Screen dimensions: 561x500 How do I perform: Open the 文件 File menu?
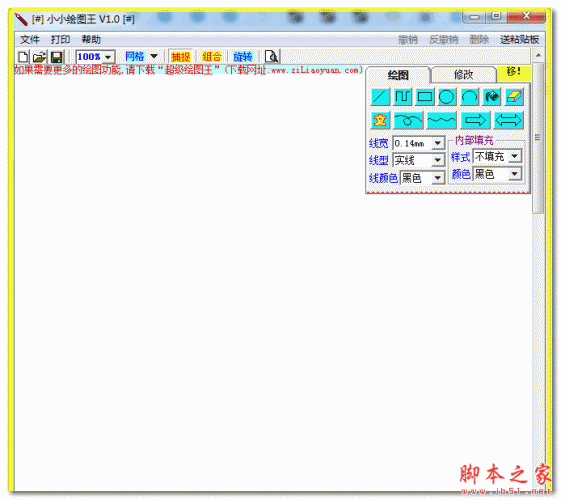[30, 39]
